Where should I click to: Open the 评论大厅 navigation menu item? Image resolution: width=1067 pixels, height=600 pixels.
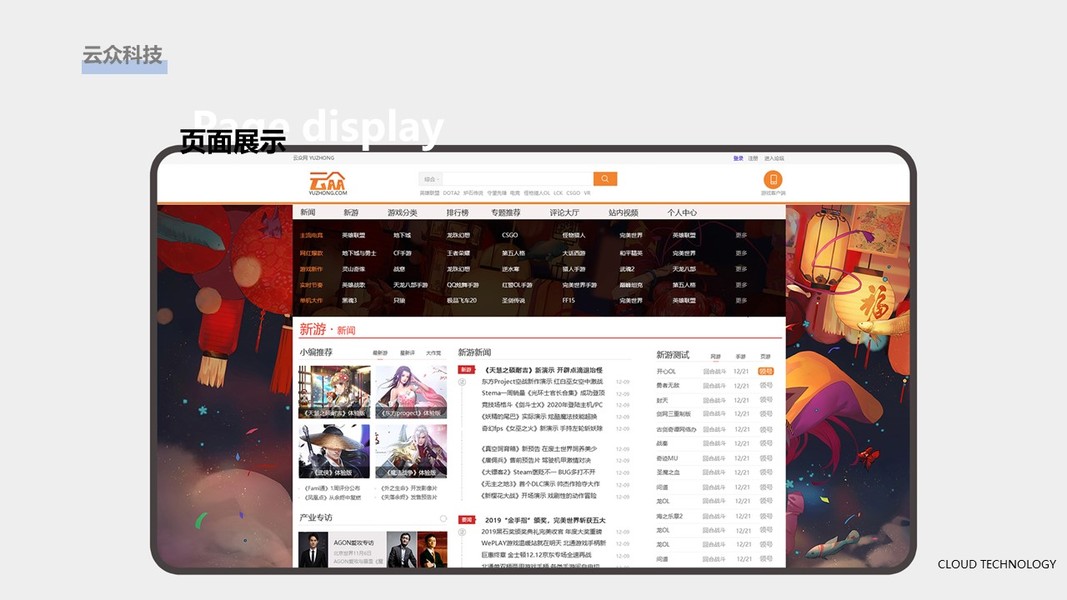coord(564,212)
